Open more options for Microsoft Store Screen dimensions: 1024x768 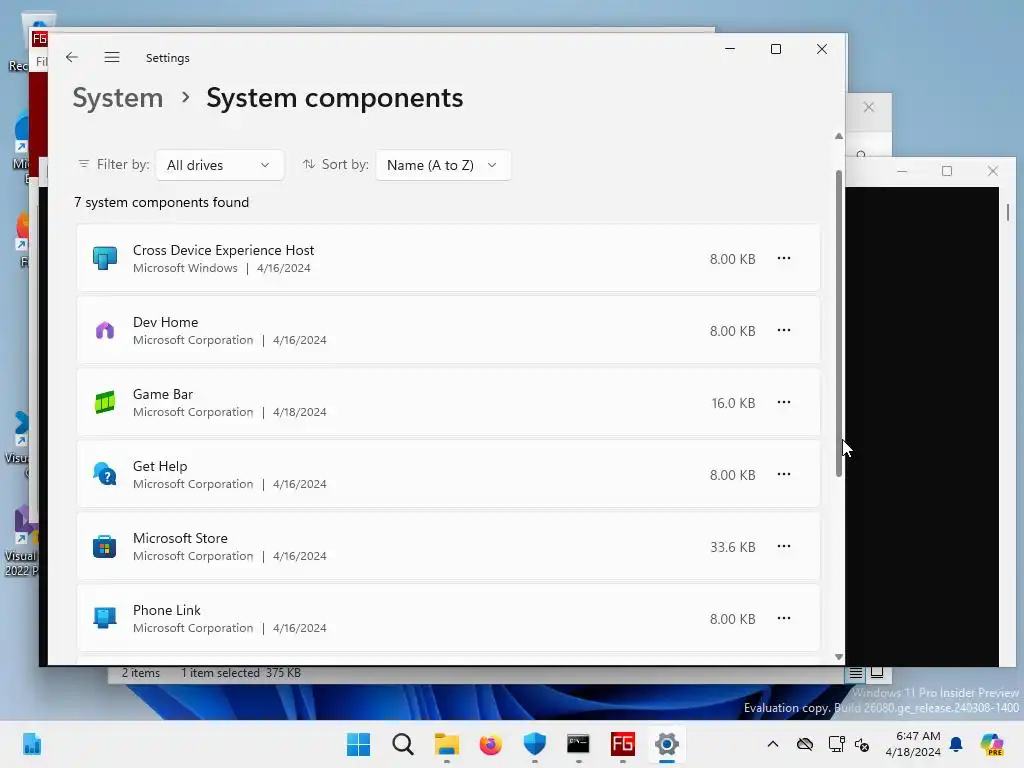[x=784, y=546]
